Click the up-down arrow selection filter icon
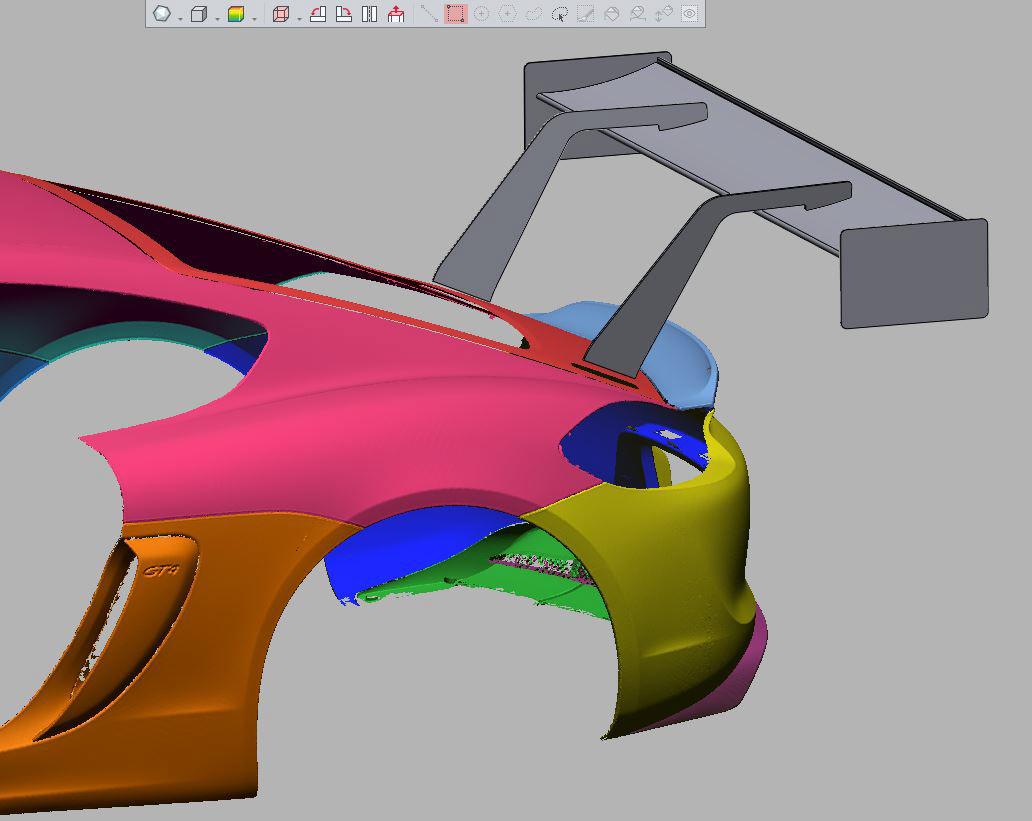Screen dimensions: 1032x821 (663, 14)
